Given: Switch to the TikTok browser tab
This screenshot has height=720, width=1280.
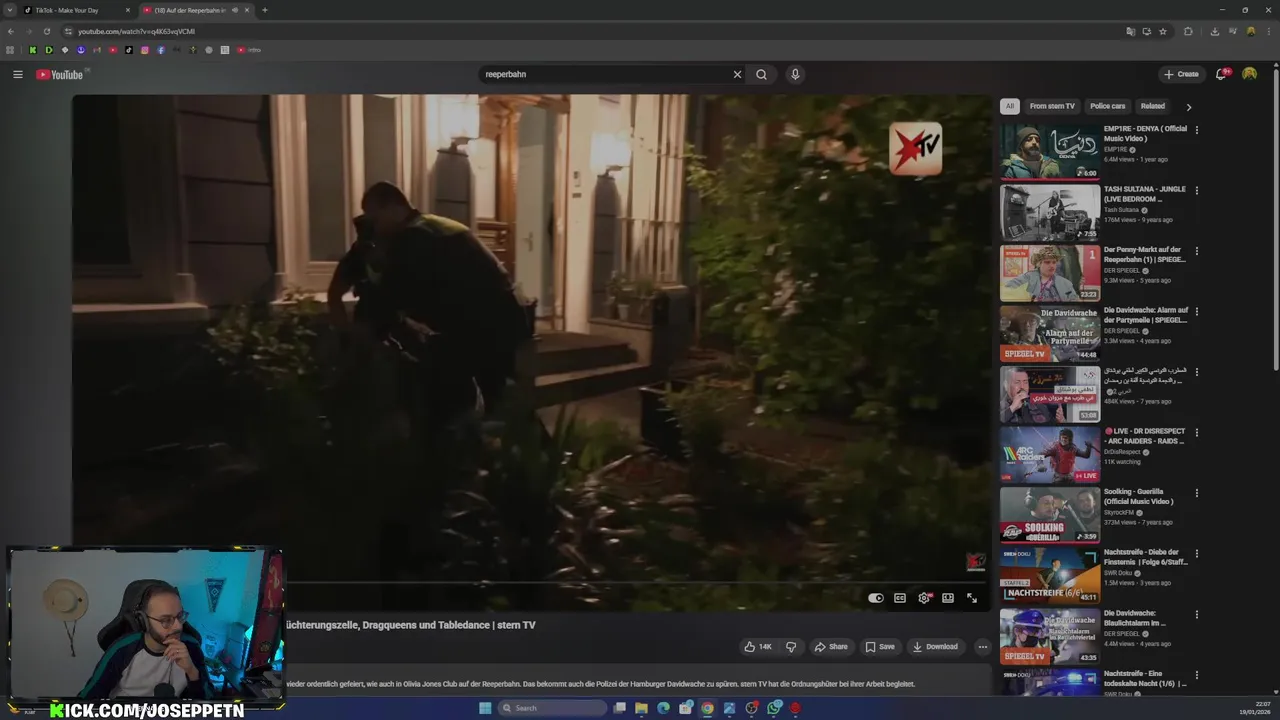Looking at the screenshot, I should [75, 10].
